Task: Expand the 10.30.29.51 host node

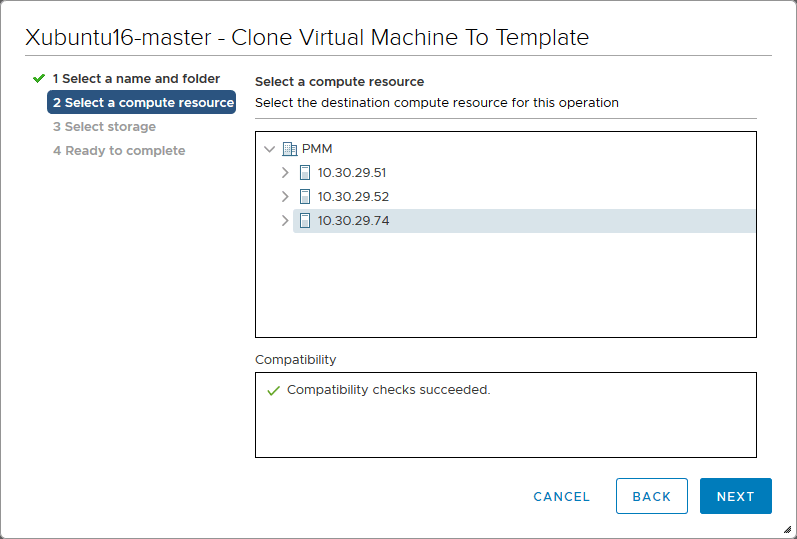Action: point(285,173)
